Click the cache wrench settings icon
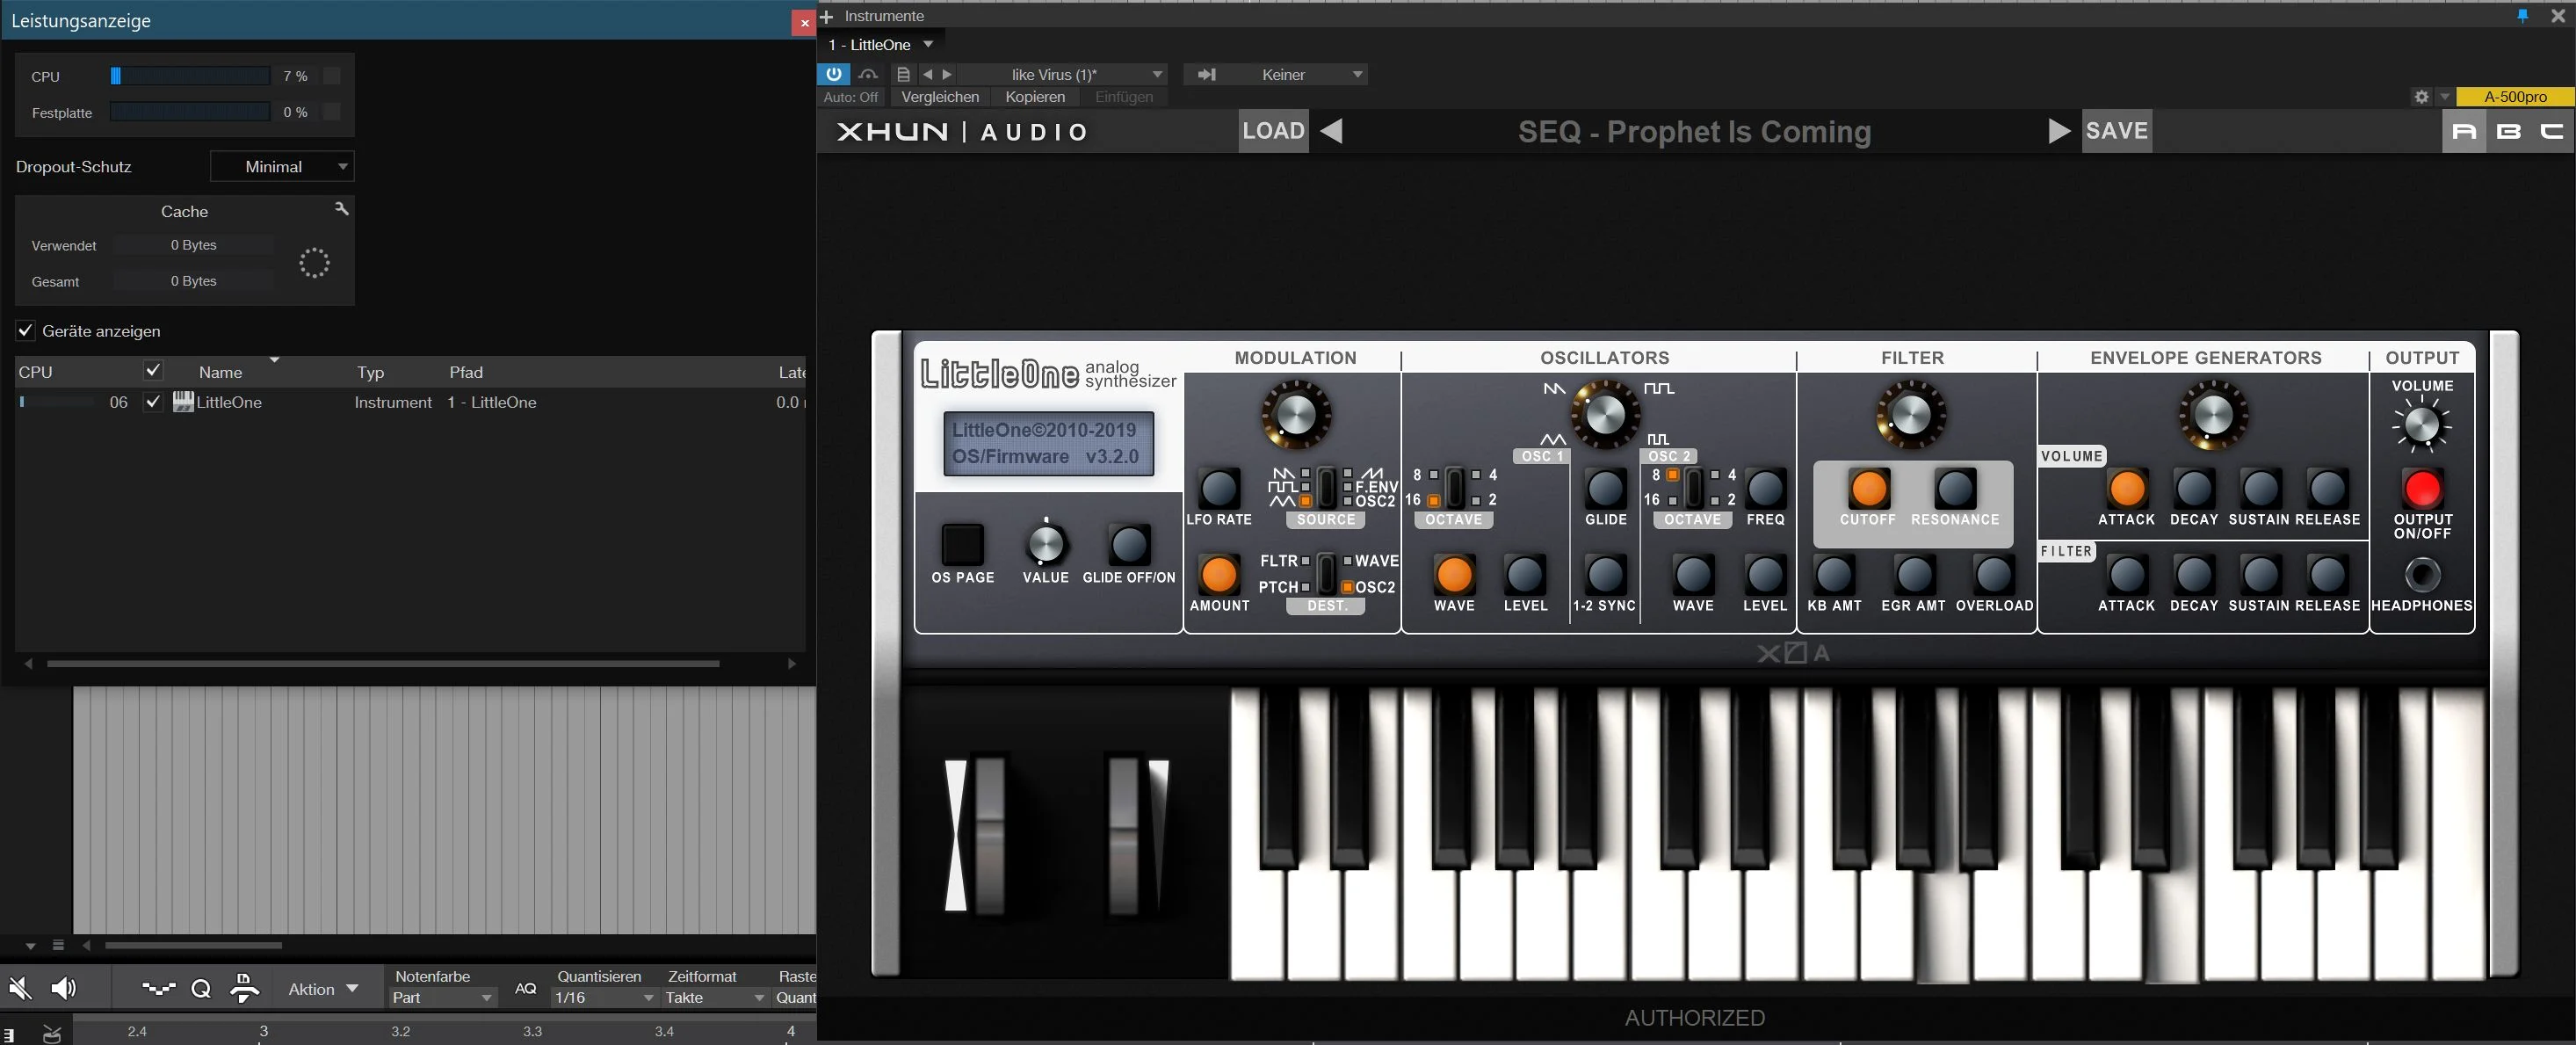Image resolution: width=2576 pixels, height=1045 pixels. point(341,208)
